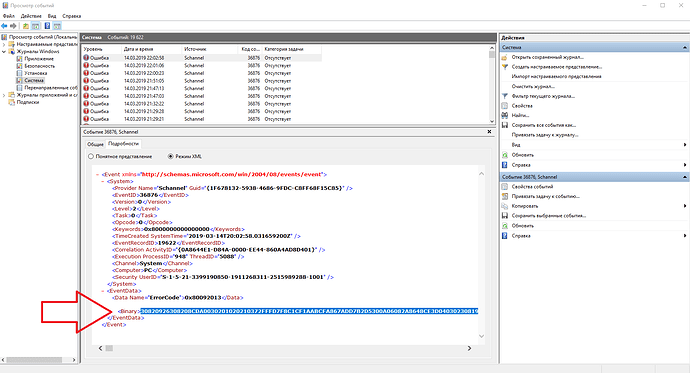Open the Файл menu
This screenshot has height=373, width=690.
point(9,16)
